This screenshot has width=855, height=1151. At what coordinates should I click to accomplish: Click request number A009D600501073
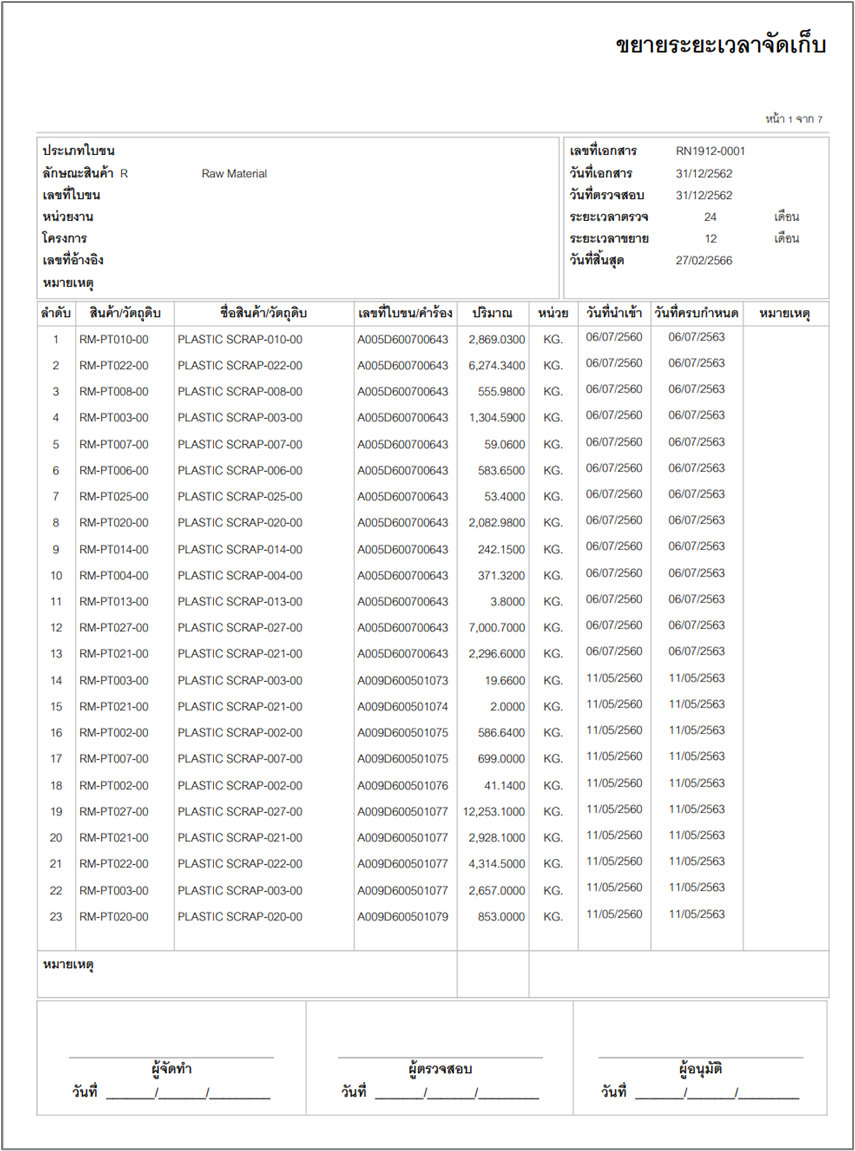[x=403, y=681]
